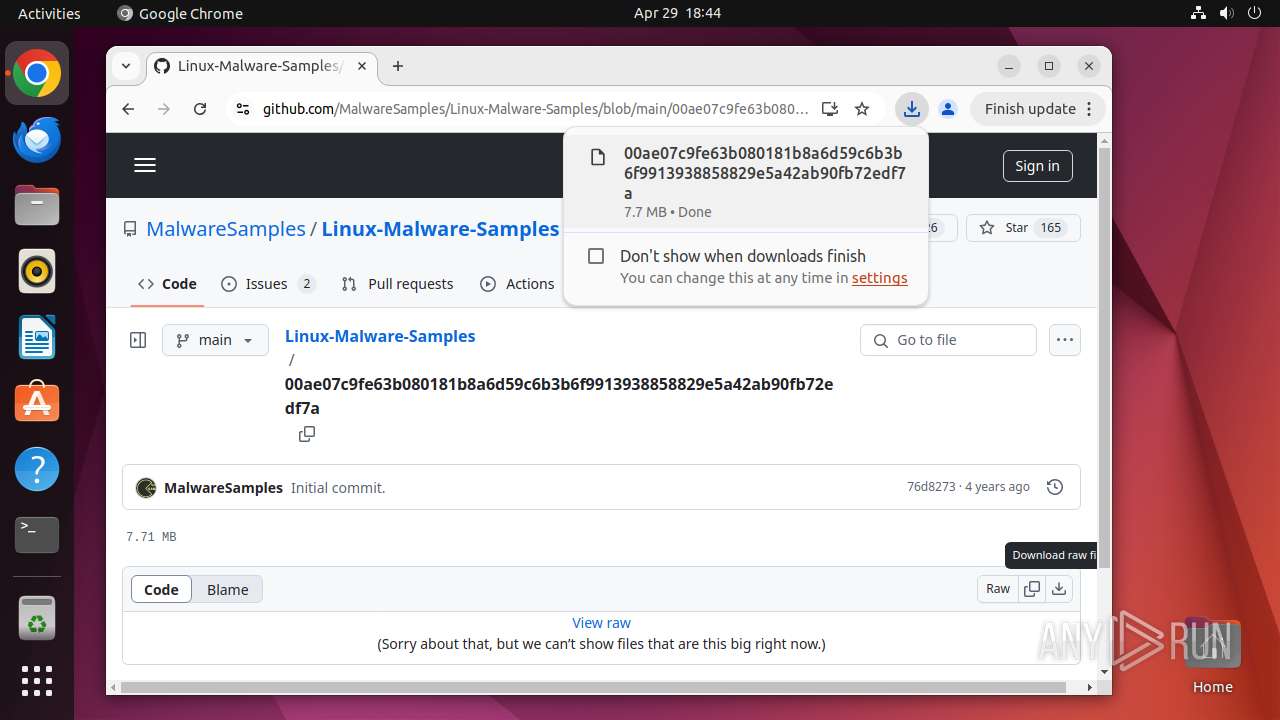Image resolution: width=1280 pixels, height=720 pixels.
Task: Open the Linux-Malware-Samples breadcrumb link
Action: (x=380, y=336)
